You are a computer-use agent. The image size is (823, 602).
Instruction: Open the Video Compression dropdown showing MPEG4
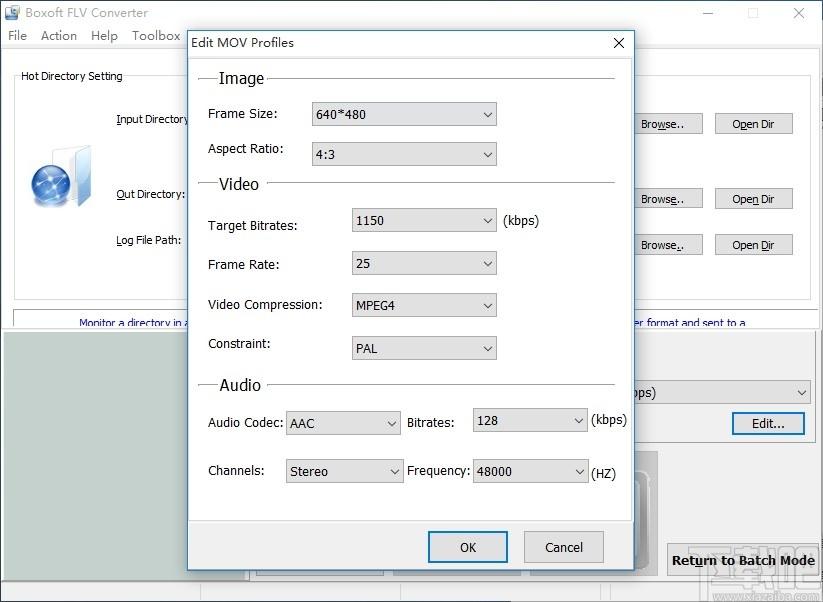click(424, 305)
